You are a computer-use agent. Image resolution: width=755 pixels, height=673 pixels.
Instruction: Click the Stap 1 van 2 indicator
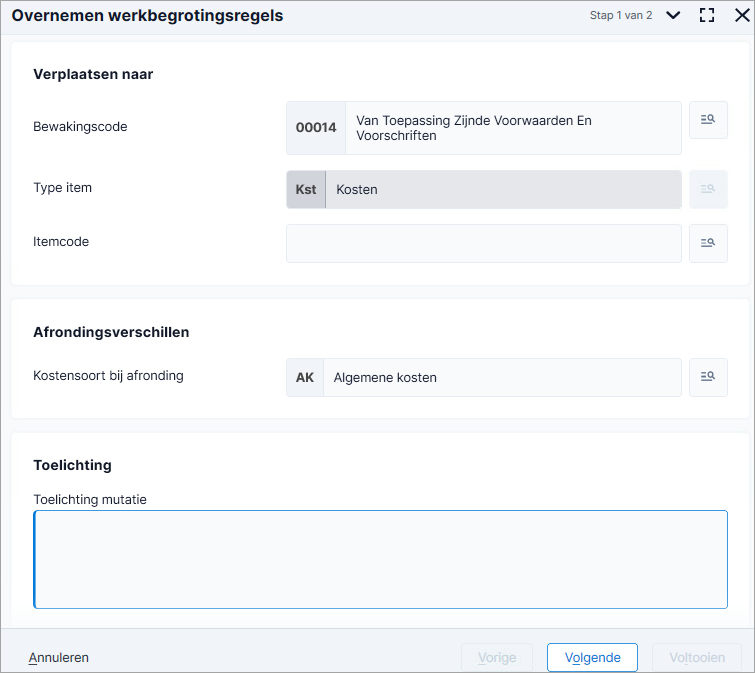[621, 15]
